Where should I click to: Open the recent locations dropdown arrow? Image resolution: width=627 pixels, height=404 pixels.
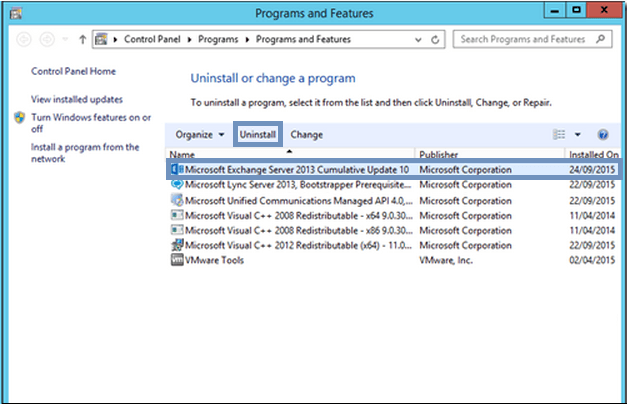[x=65, y=39]
